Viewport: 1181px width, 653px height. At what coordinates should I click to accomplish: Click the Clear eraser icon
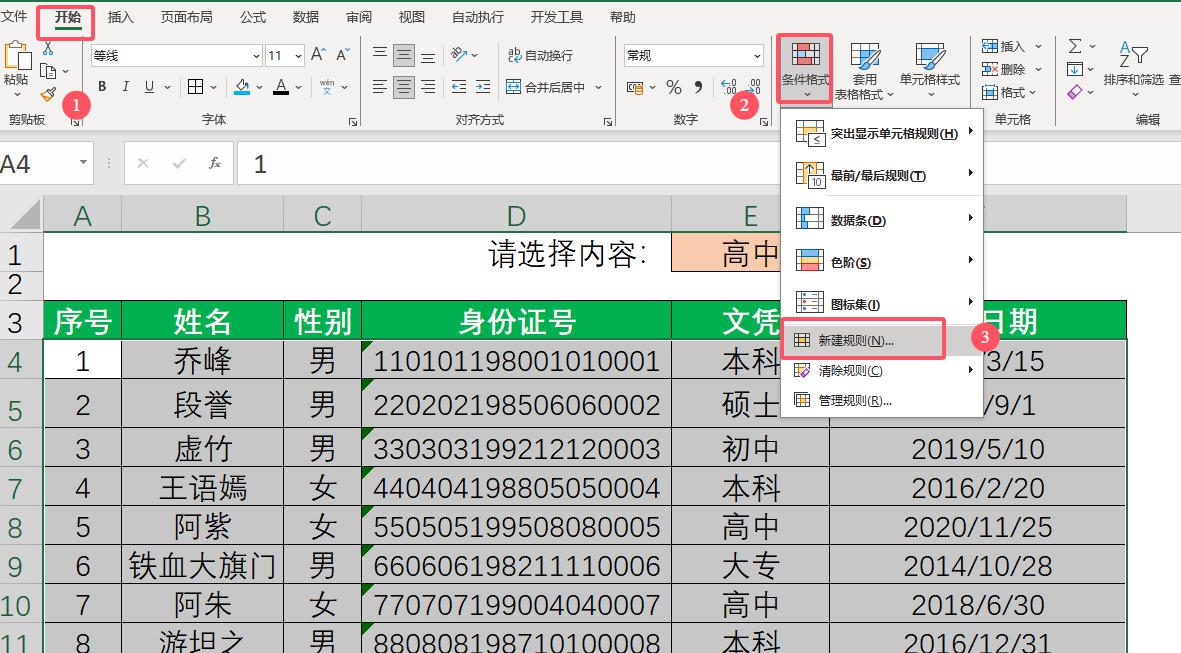pos(1075,92)
